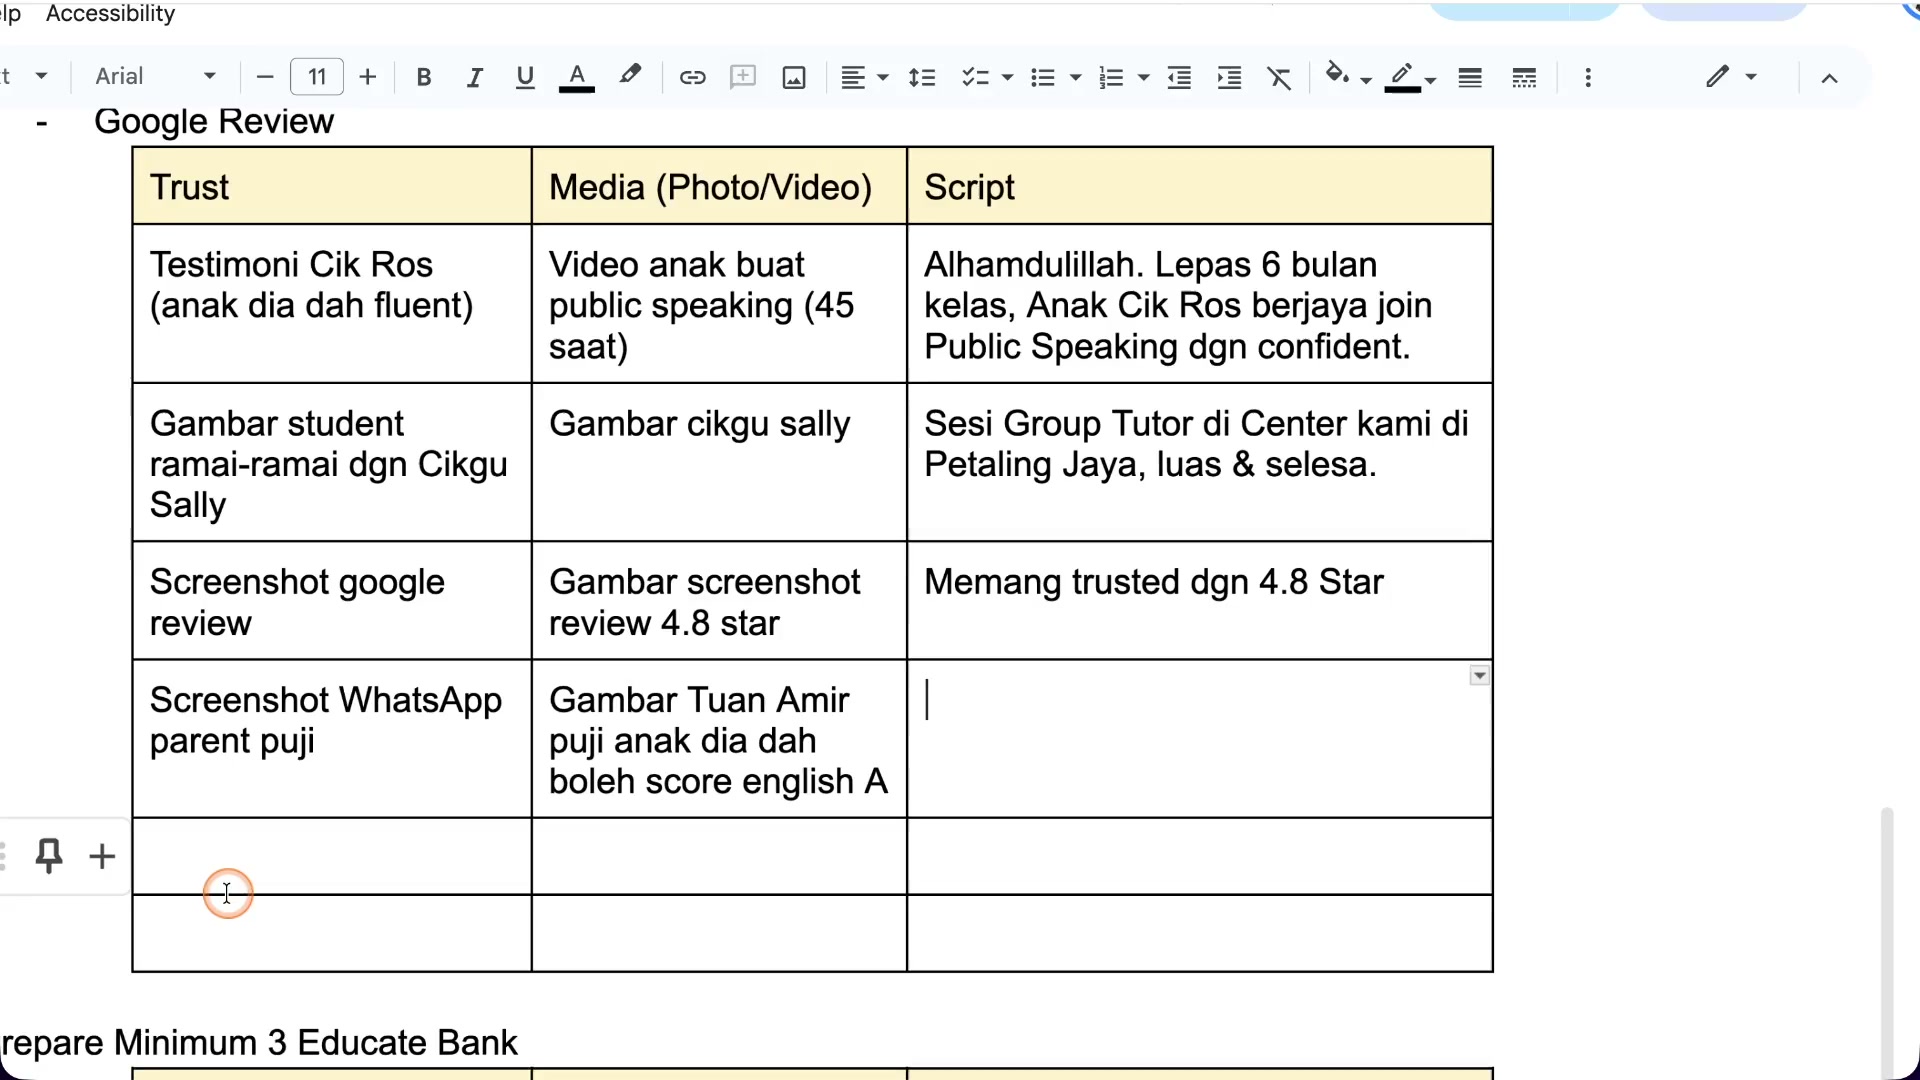Screen dimensions: 1920x1080
Task: Open the editing mode pencil dropdown
Action: pyautogui.click(x=1731, y=76)
